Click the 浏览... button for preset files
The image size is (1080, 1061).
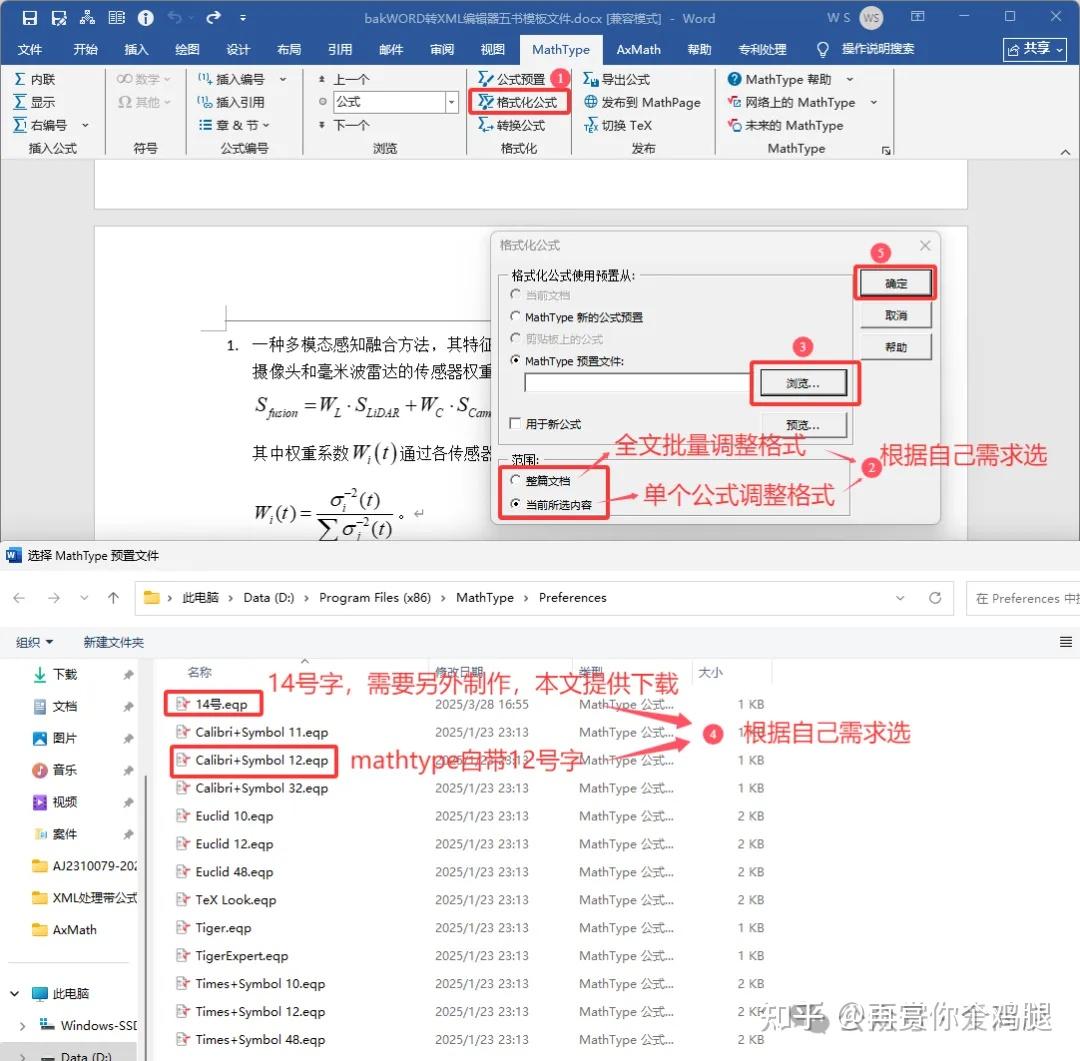806,383
